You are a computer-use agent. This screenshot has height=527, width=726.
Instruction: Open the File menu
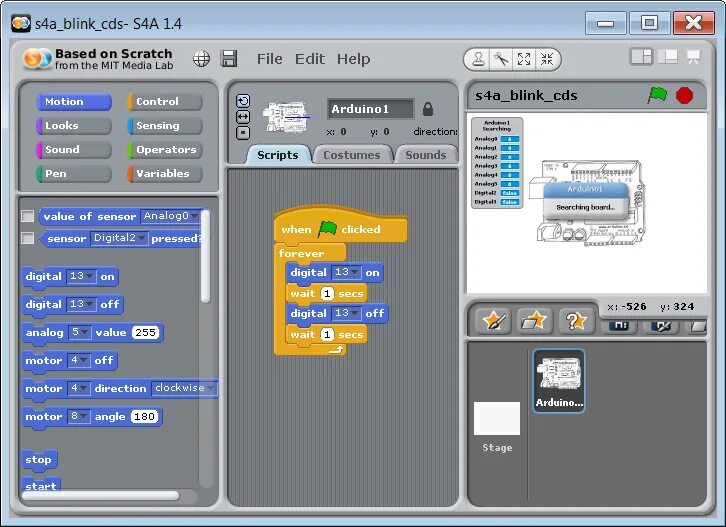coord(269,59)
